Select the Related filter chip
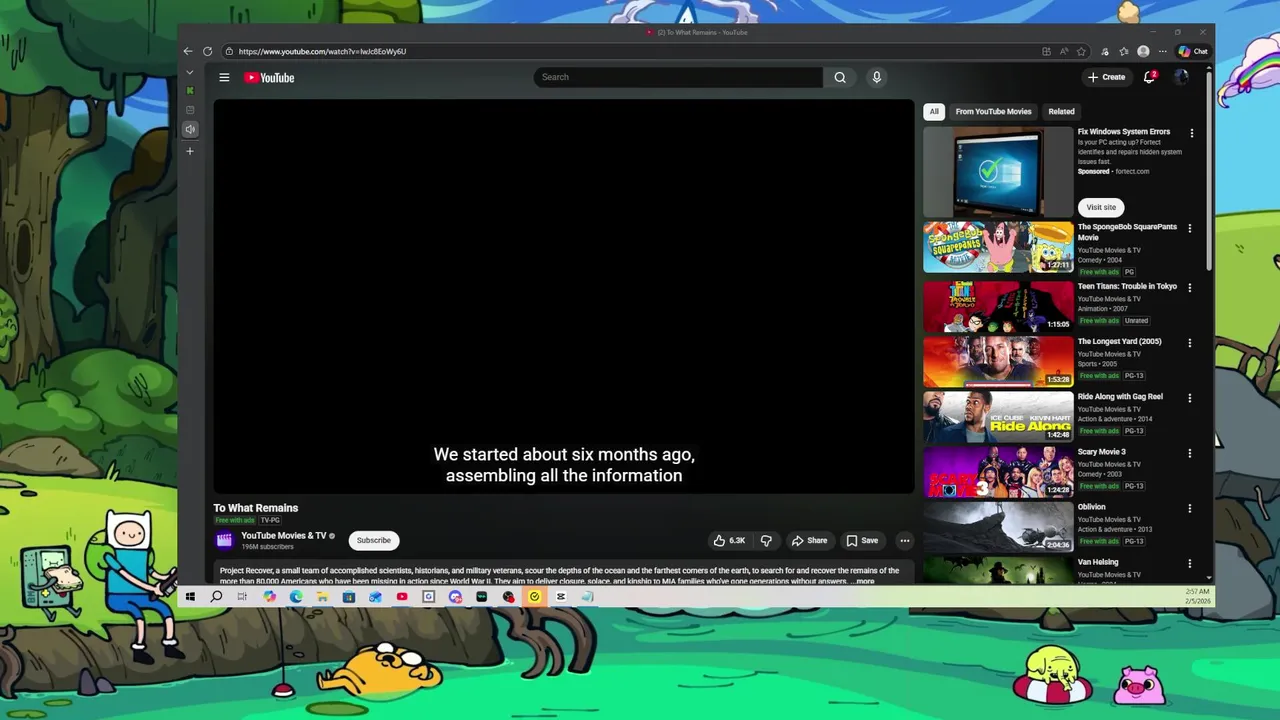This screenshot has height=720, width=1280. (1061, 112)
